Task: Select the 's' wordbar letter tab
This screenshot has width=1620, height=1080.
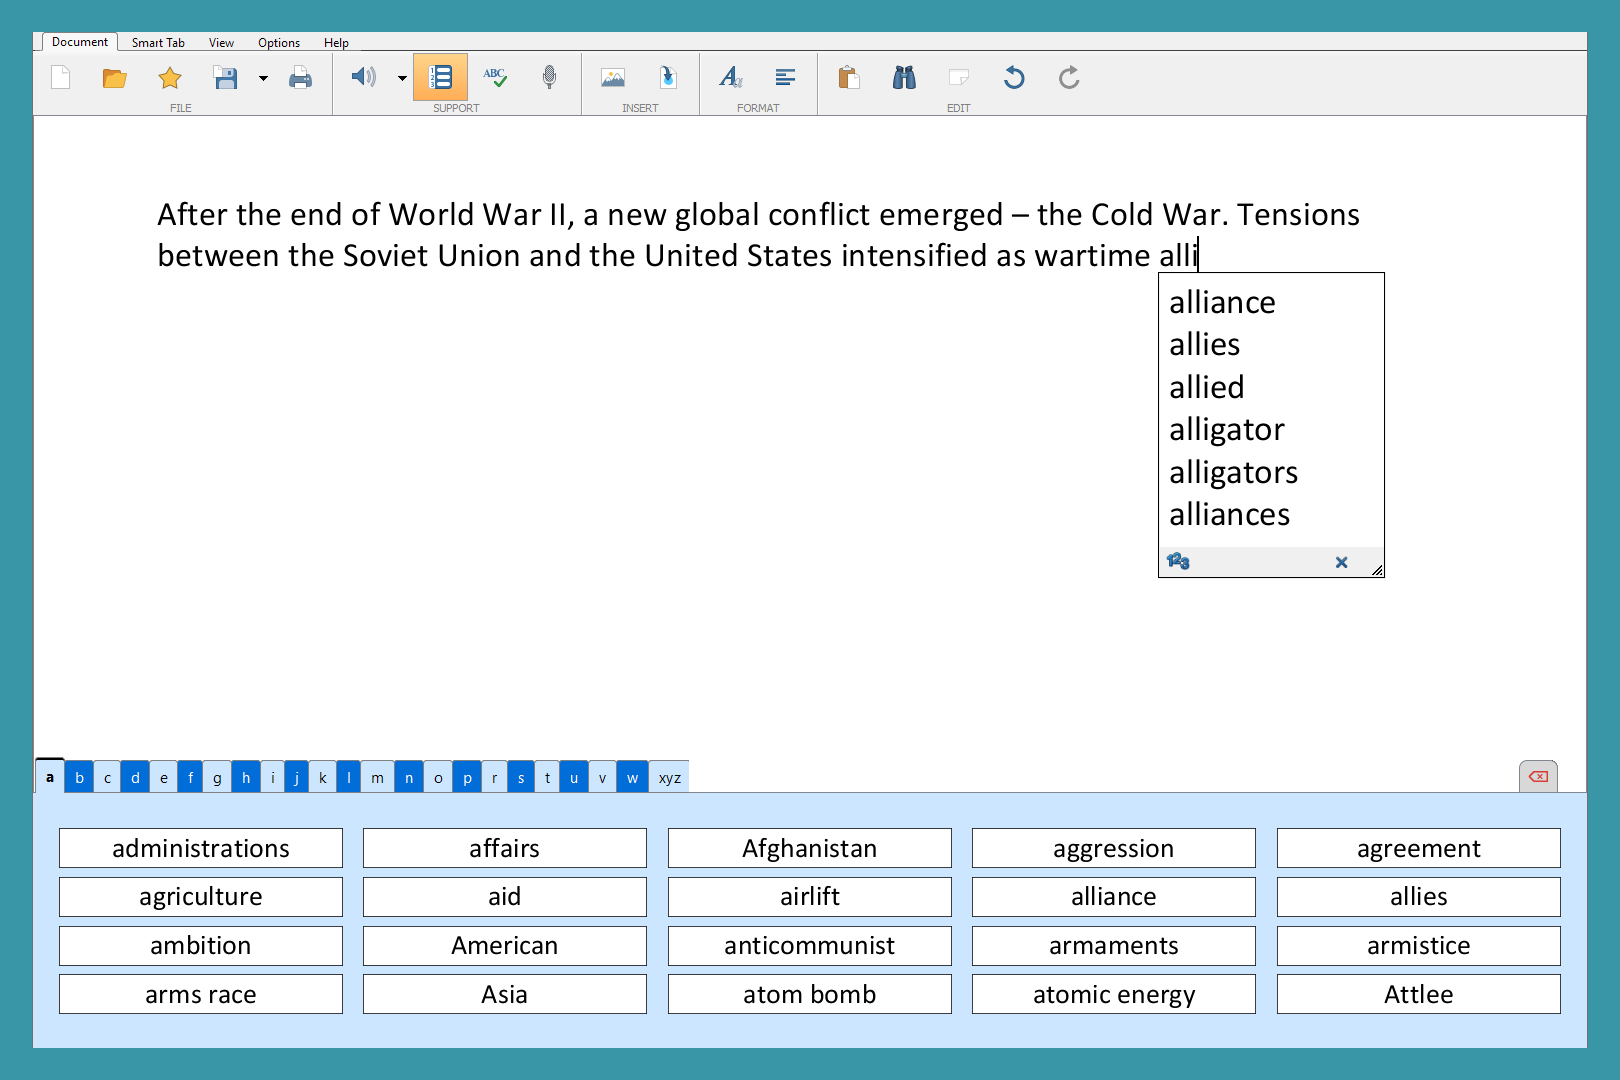Action: [x=521, y=777]
